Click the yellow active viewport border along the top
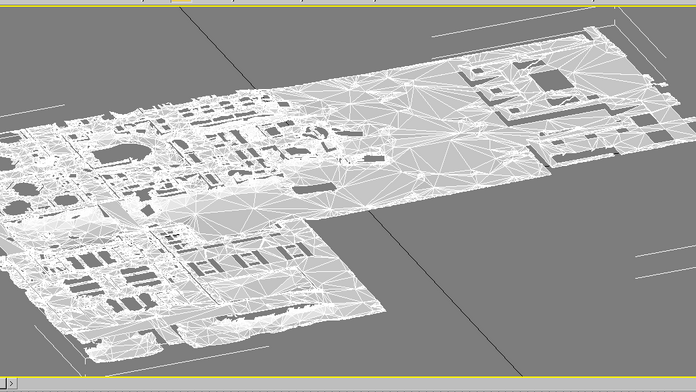This screenshot has width=696, height=392. [x=348, y=6]
